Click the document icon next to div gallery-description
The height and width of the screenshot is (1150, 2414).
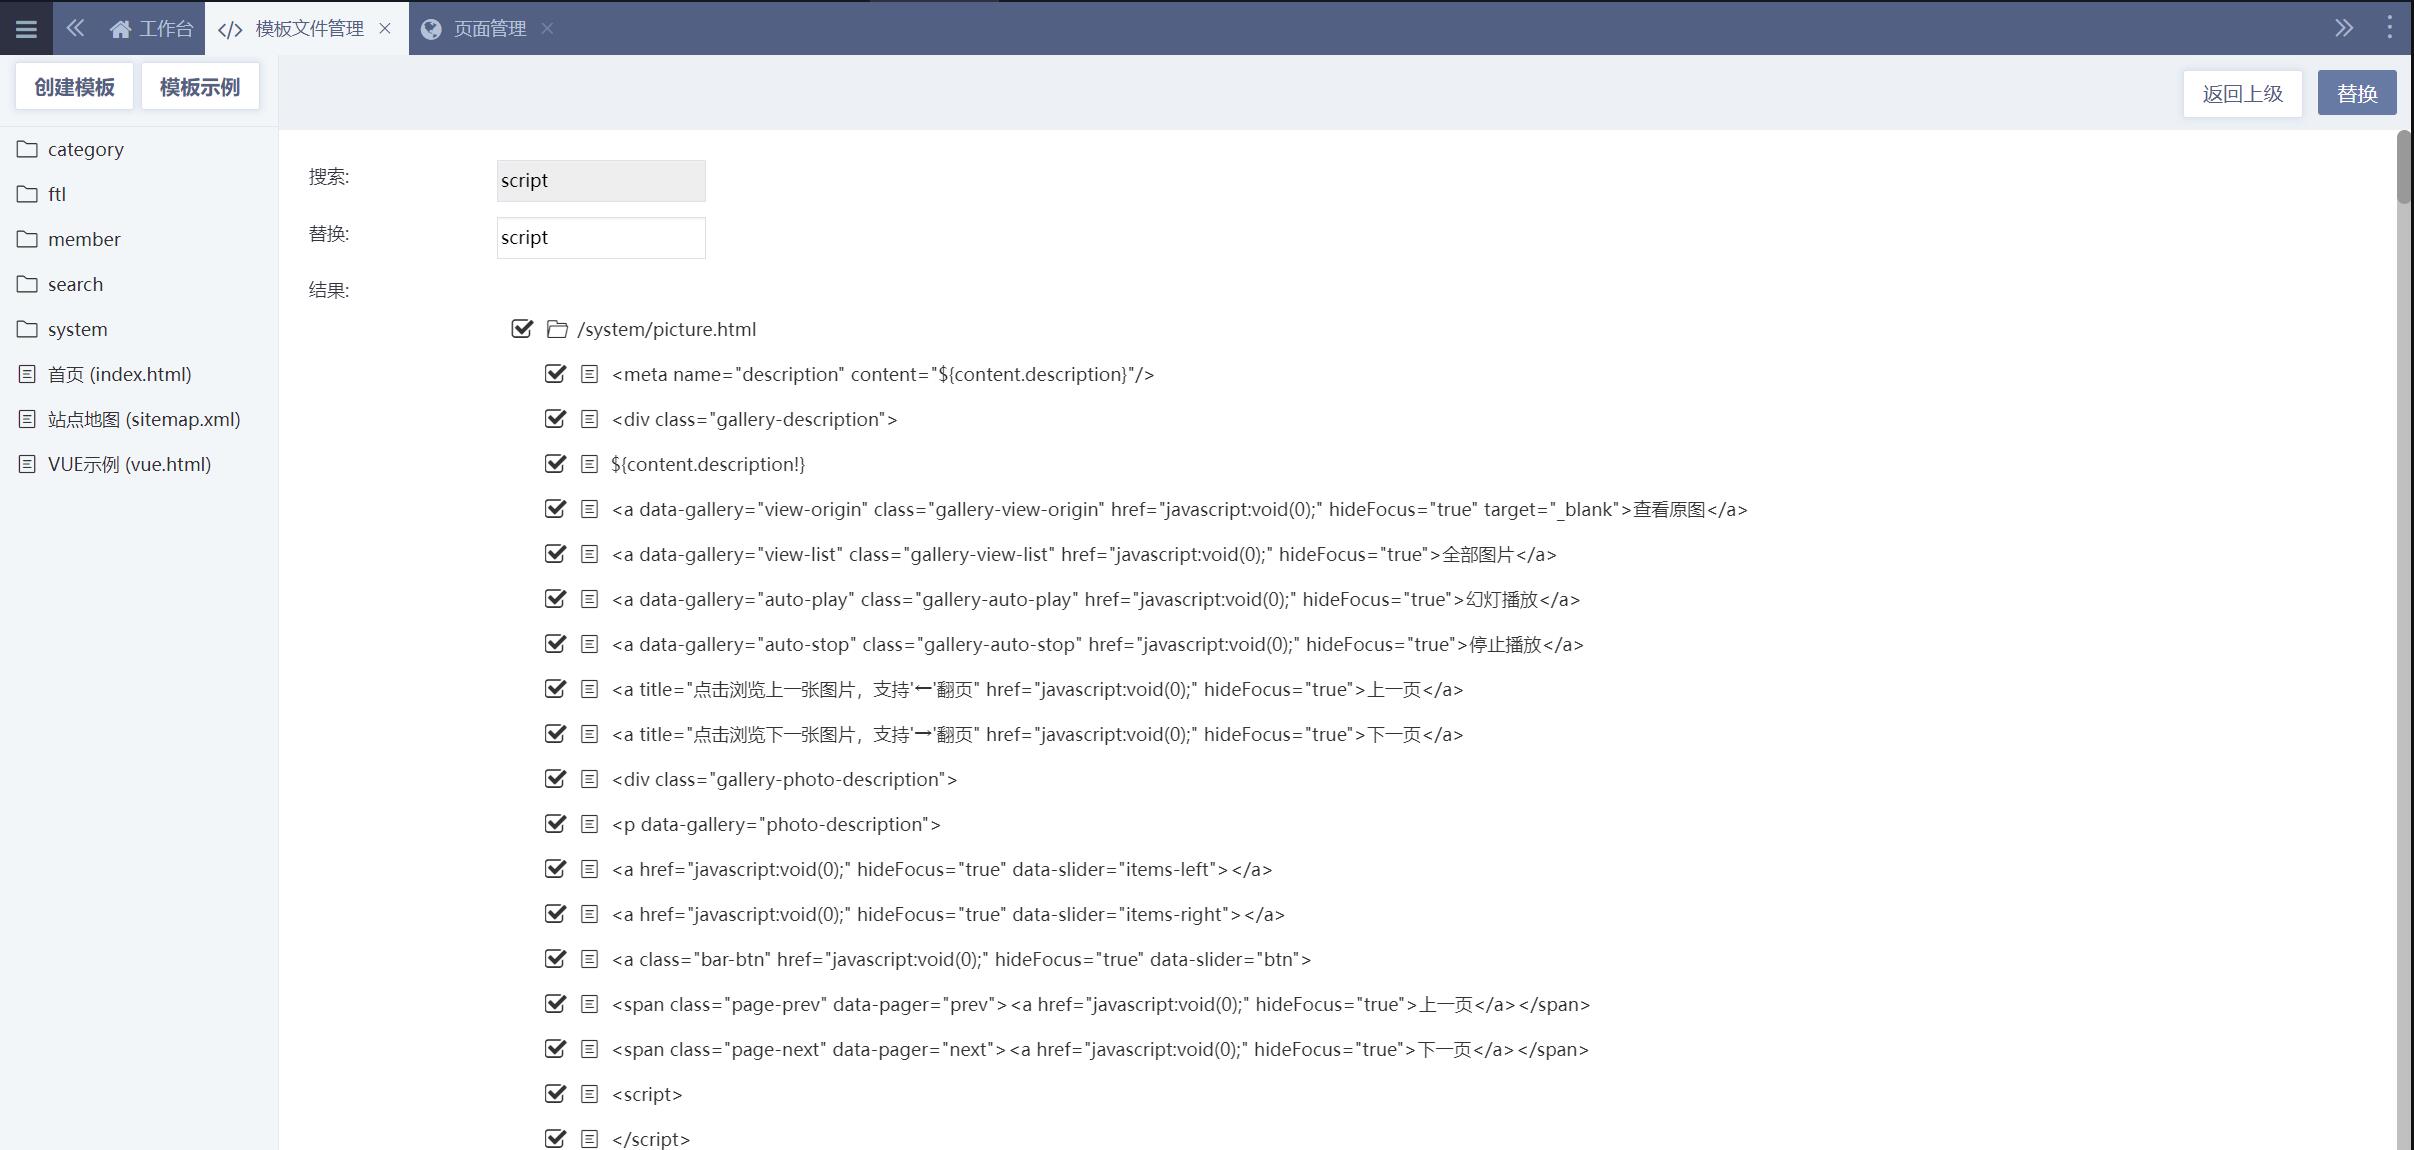tap(590, 417)
